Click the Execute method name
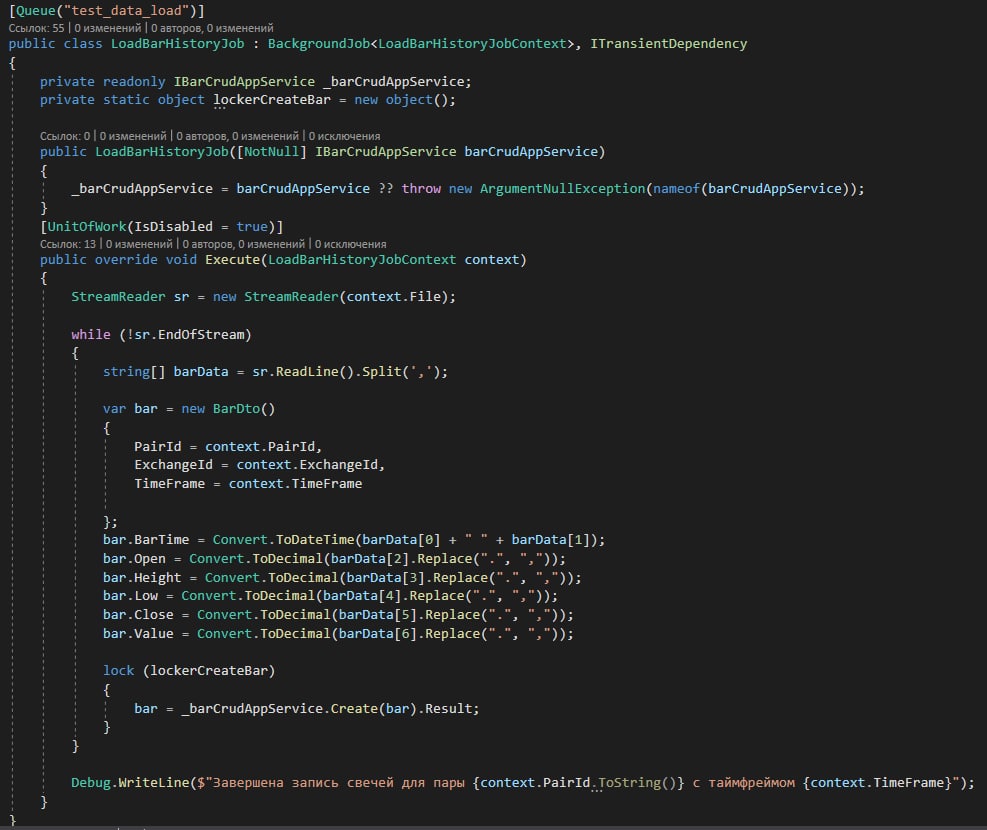This screenshot has height=830, width=987. [x=232, y=259]
